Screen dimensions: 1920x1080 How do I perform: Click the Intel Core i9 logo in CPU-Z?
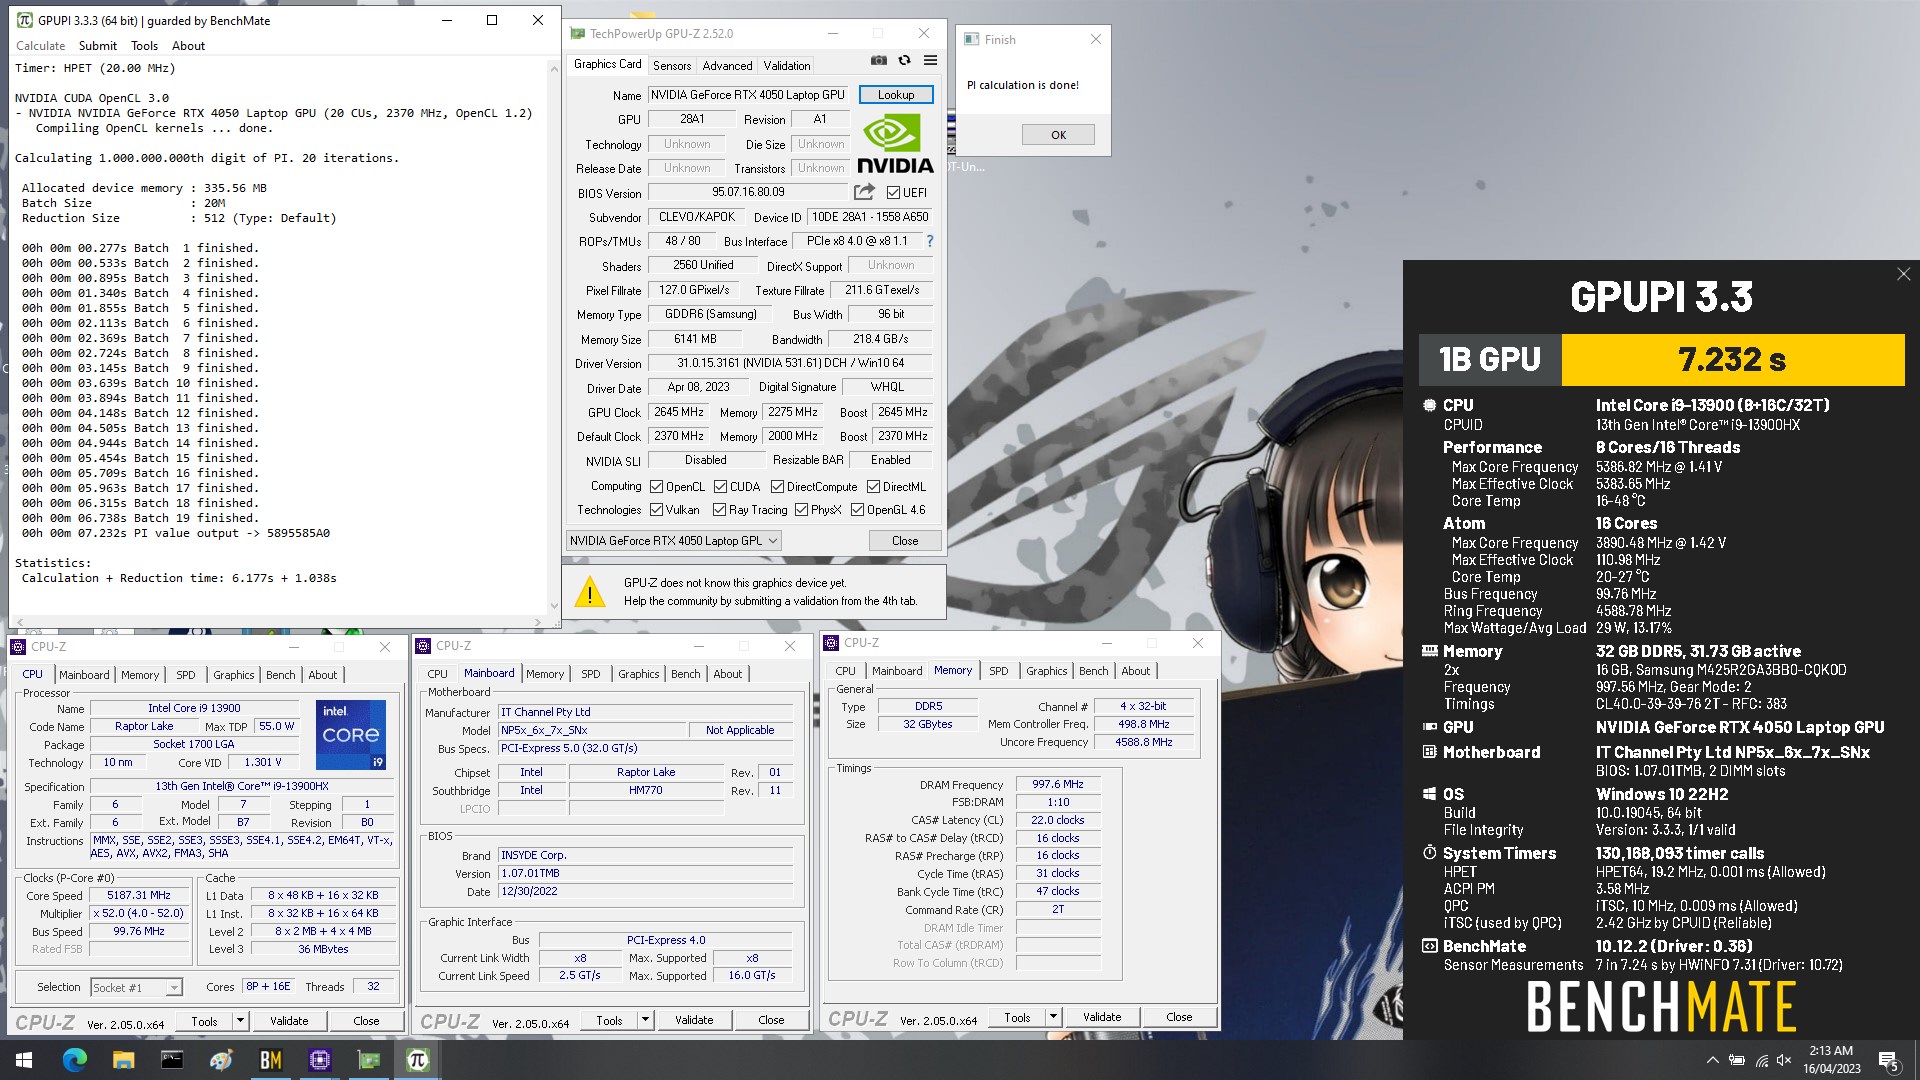pyautogui.click(x=351, y=735)
